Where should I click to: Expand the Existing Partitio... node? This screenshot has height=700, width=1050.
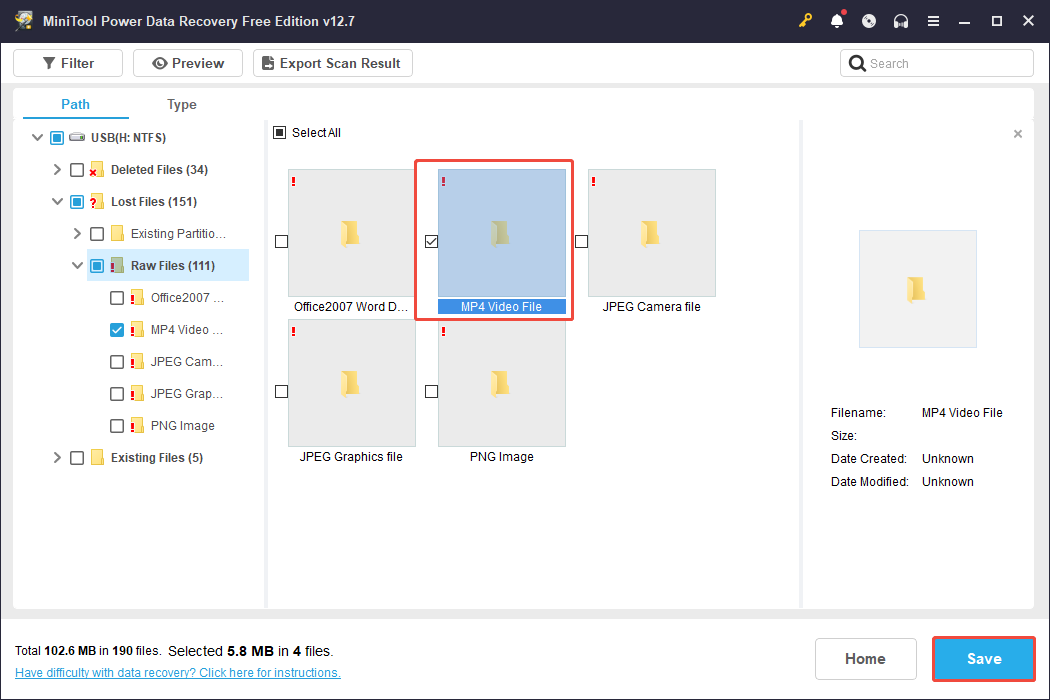77,233
